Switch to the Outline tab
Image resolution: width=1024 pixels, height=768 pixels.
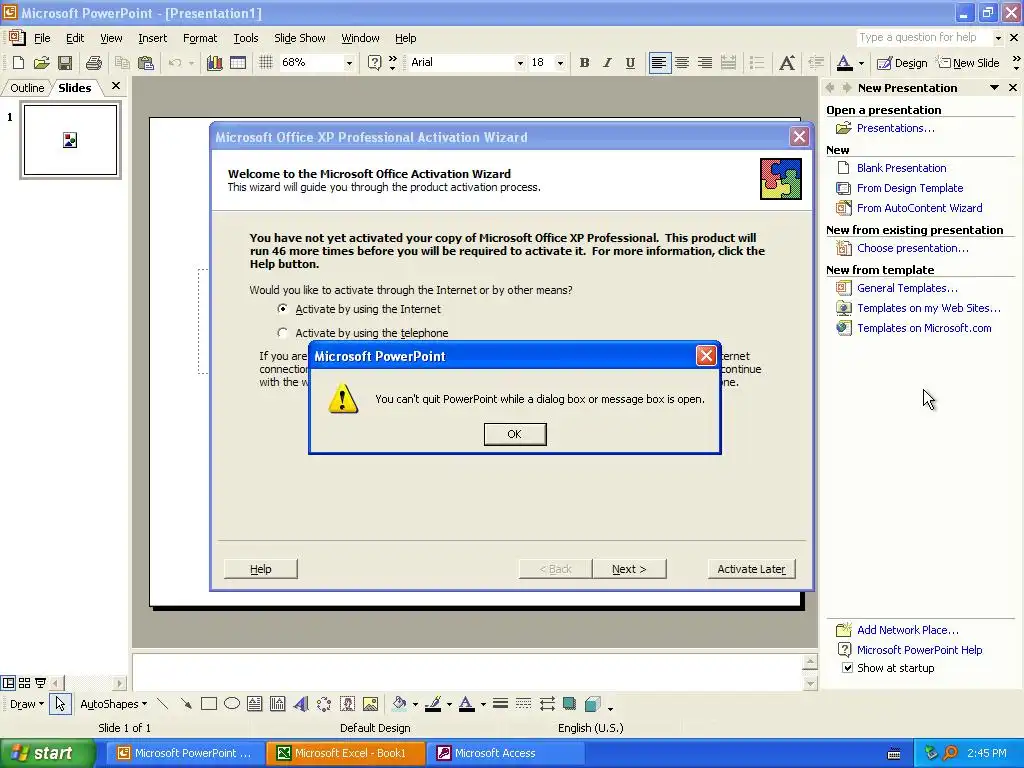27,88
